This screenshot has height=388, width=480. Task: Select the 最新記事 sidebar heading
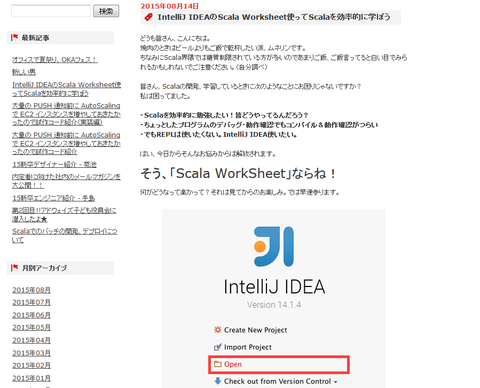tap(35, 38)
